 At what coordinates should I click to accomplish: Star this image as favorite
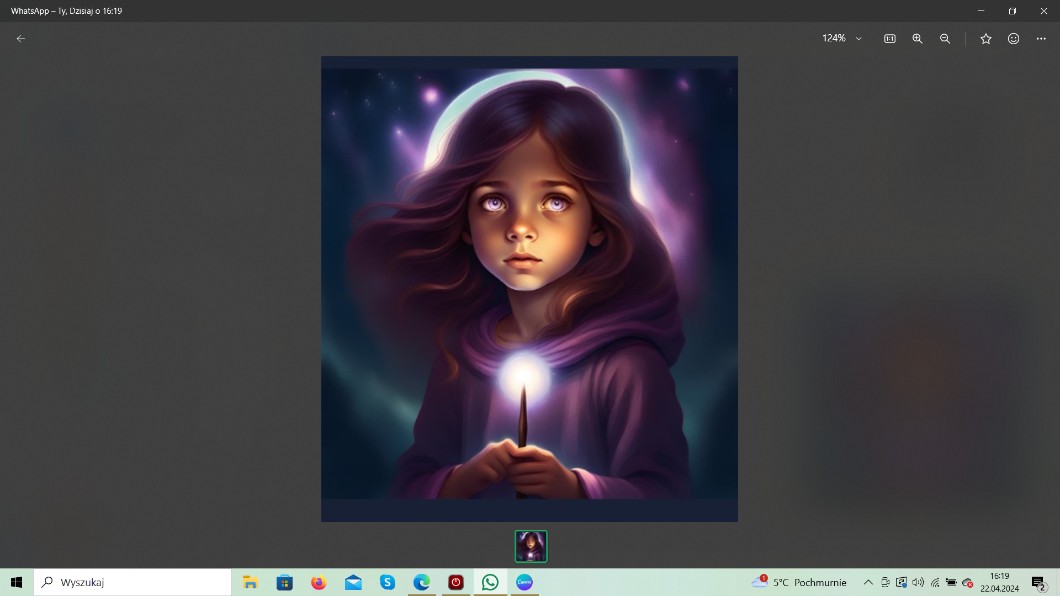[986, 38]
